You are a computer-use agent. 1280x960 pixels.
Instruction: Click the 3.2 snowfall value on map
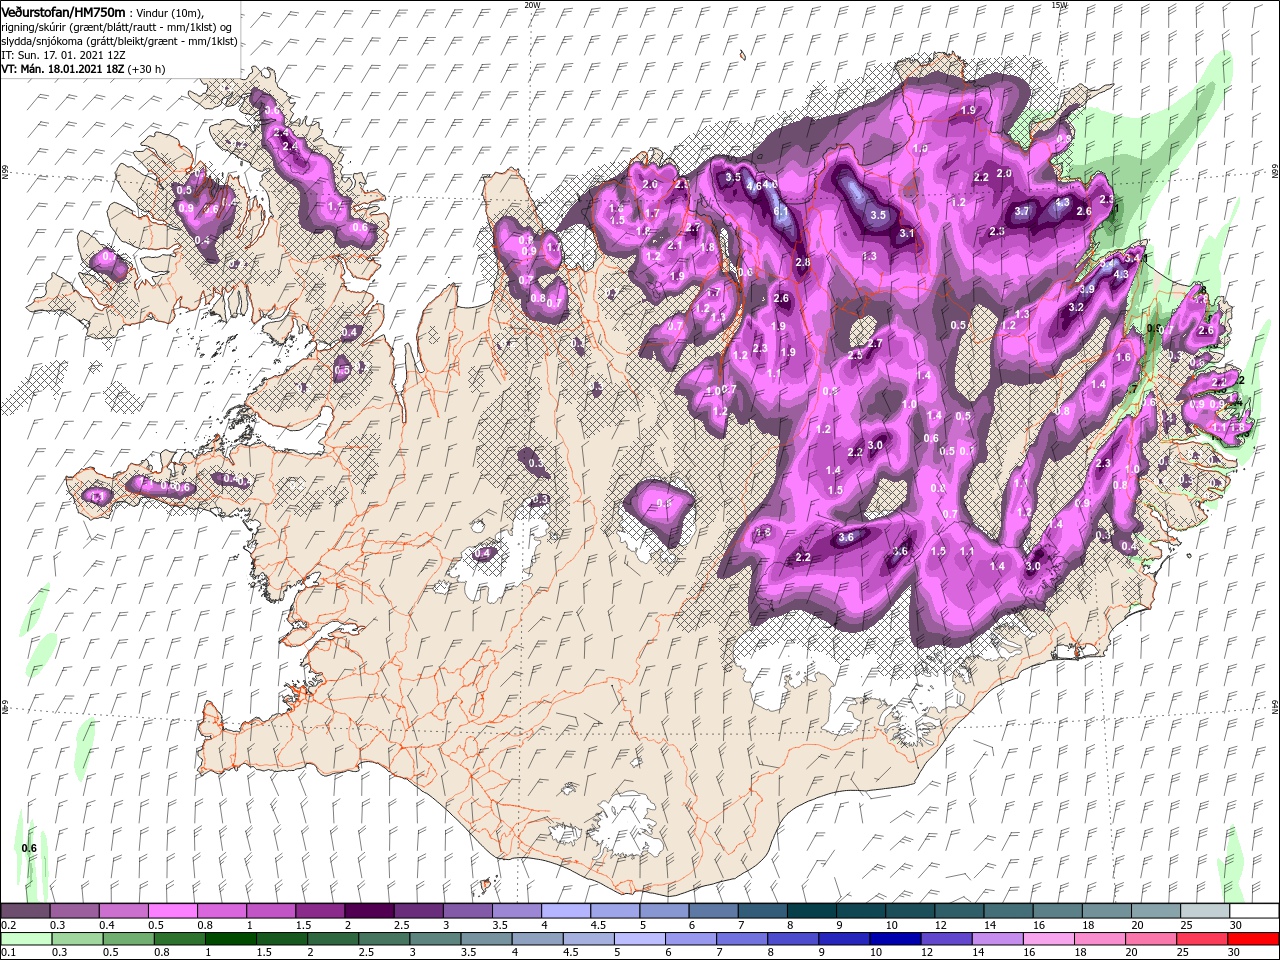coord(1076,307)
